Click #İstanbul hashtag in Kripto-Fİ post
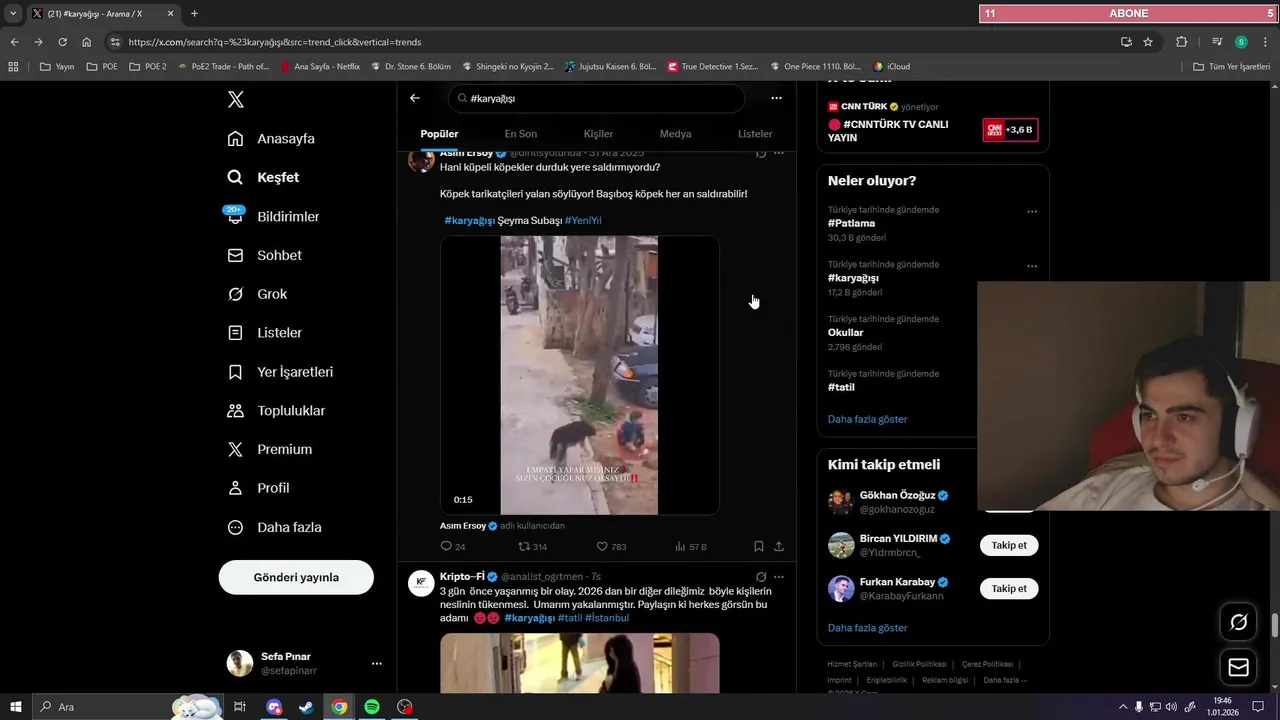1280x720 pixels. pyautogui.click(x=607, y=618)
